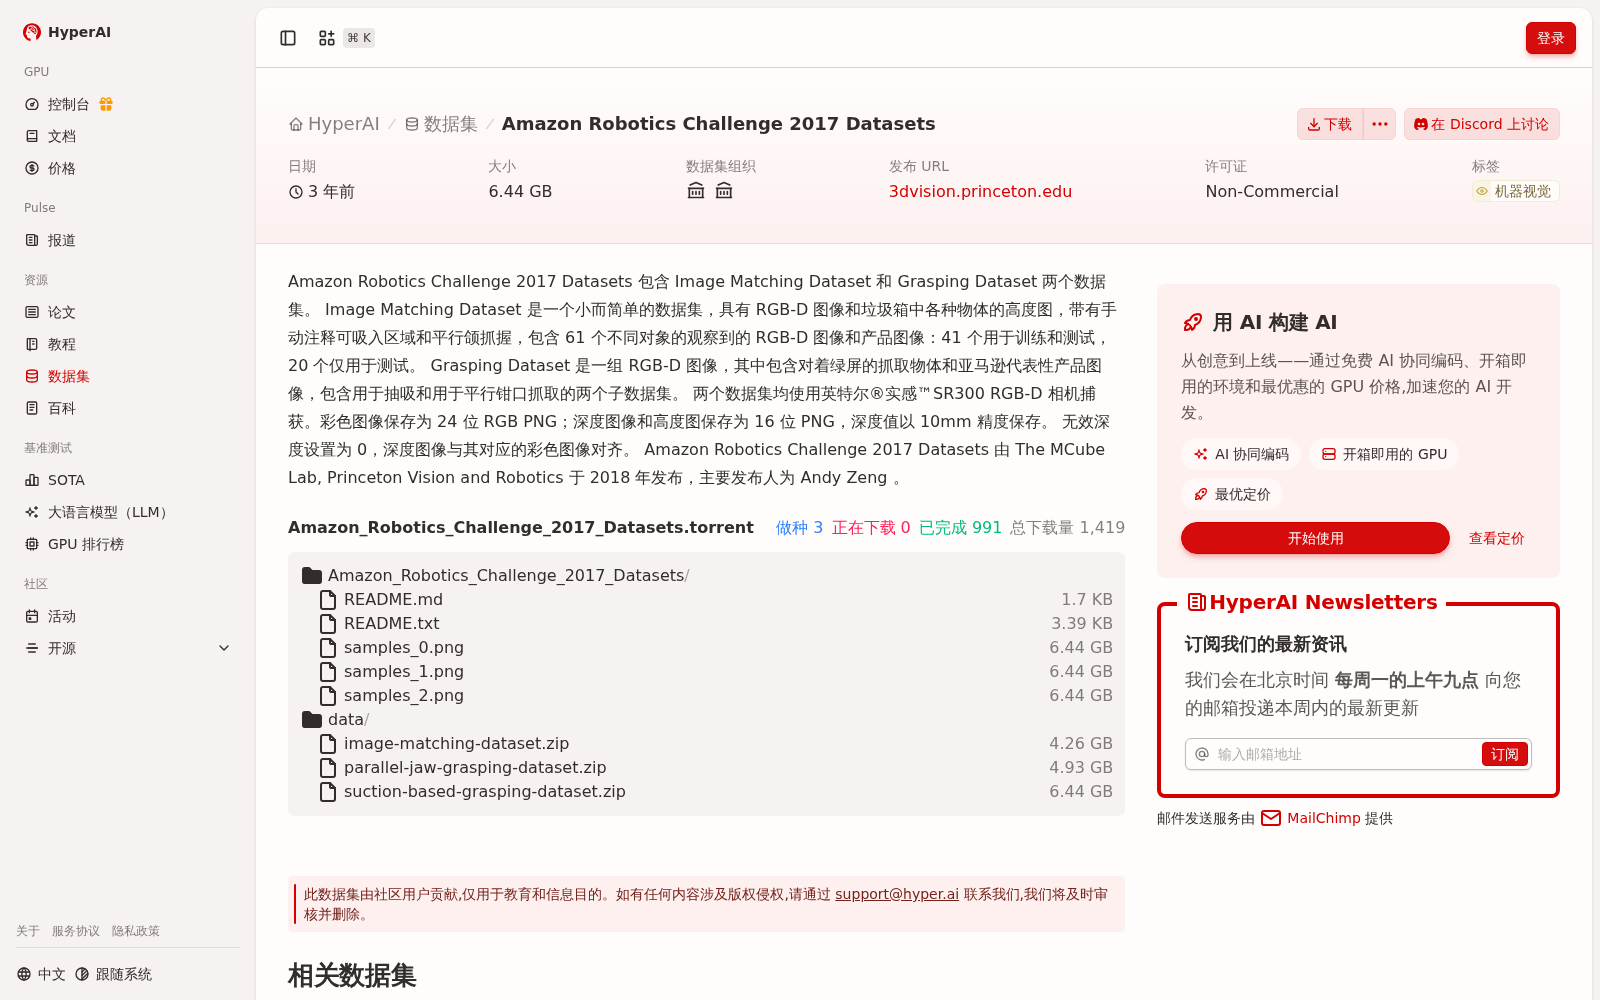The image size is (1600, 1000).
Task: Click the 服务协议 footer link
Action: tap(76, 931)
